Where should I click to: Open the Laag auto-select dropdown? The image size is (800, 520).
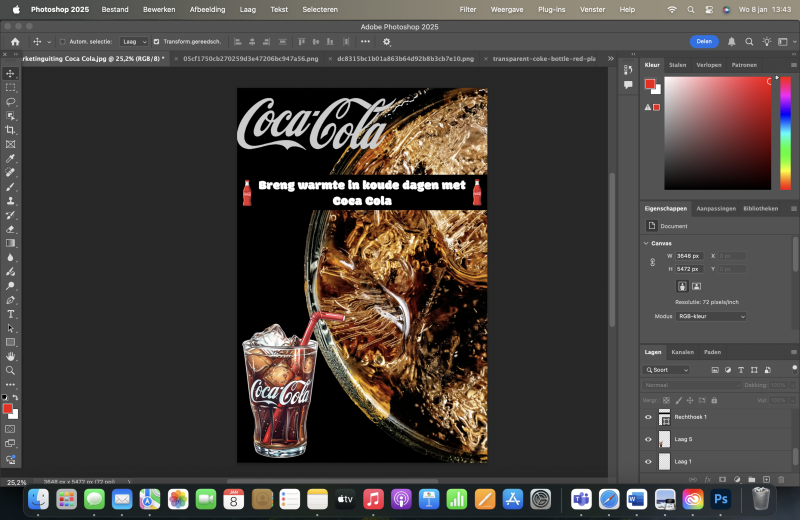134,42
